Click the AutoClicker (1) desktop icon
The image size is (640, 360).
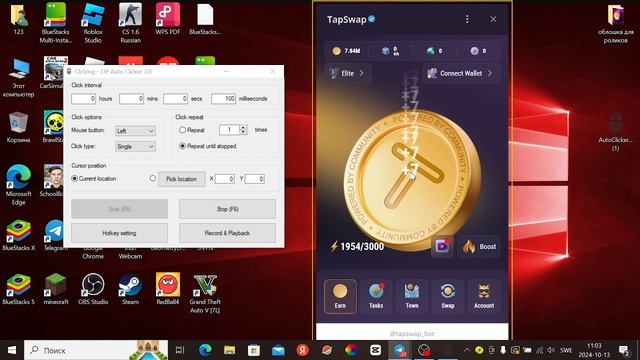(616, 132)
